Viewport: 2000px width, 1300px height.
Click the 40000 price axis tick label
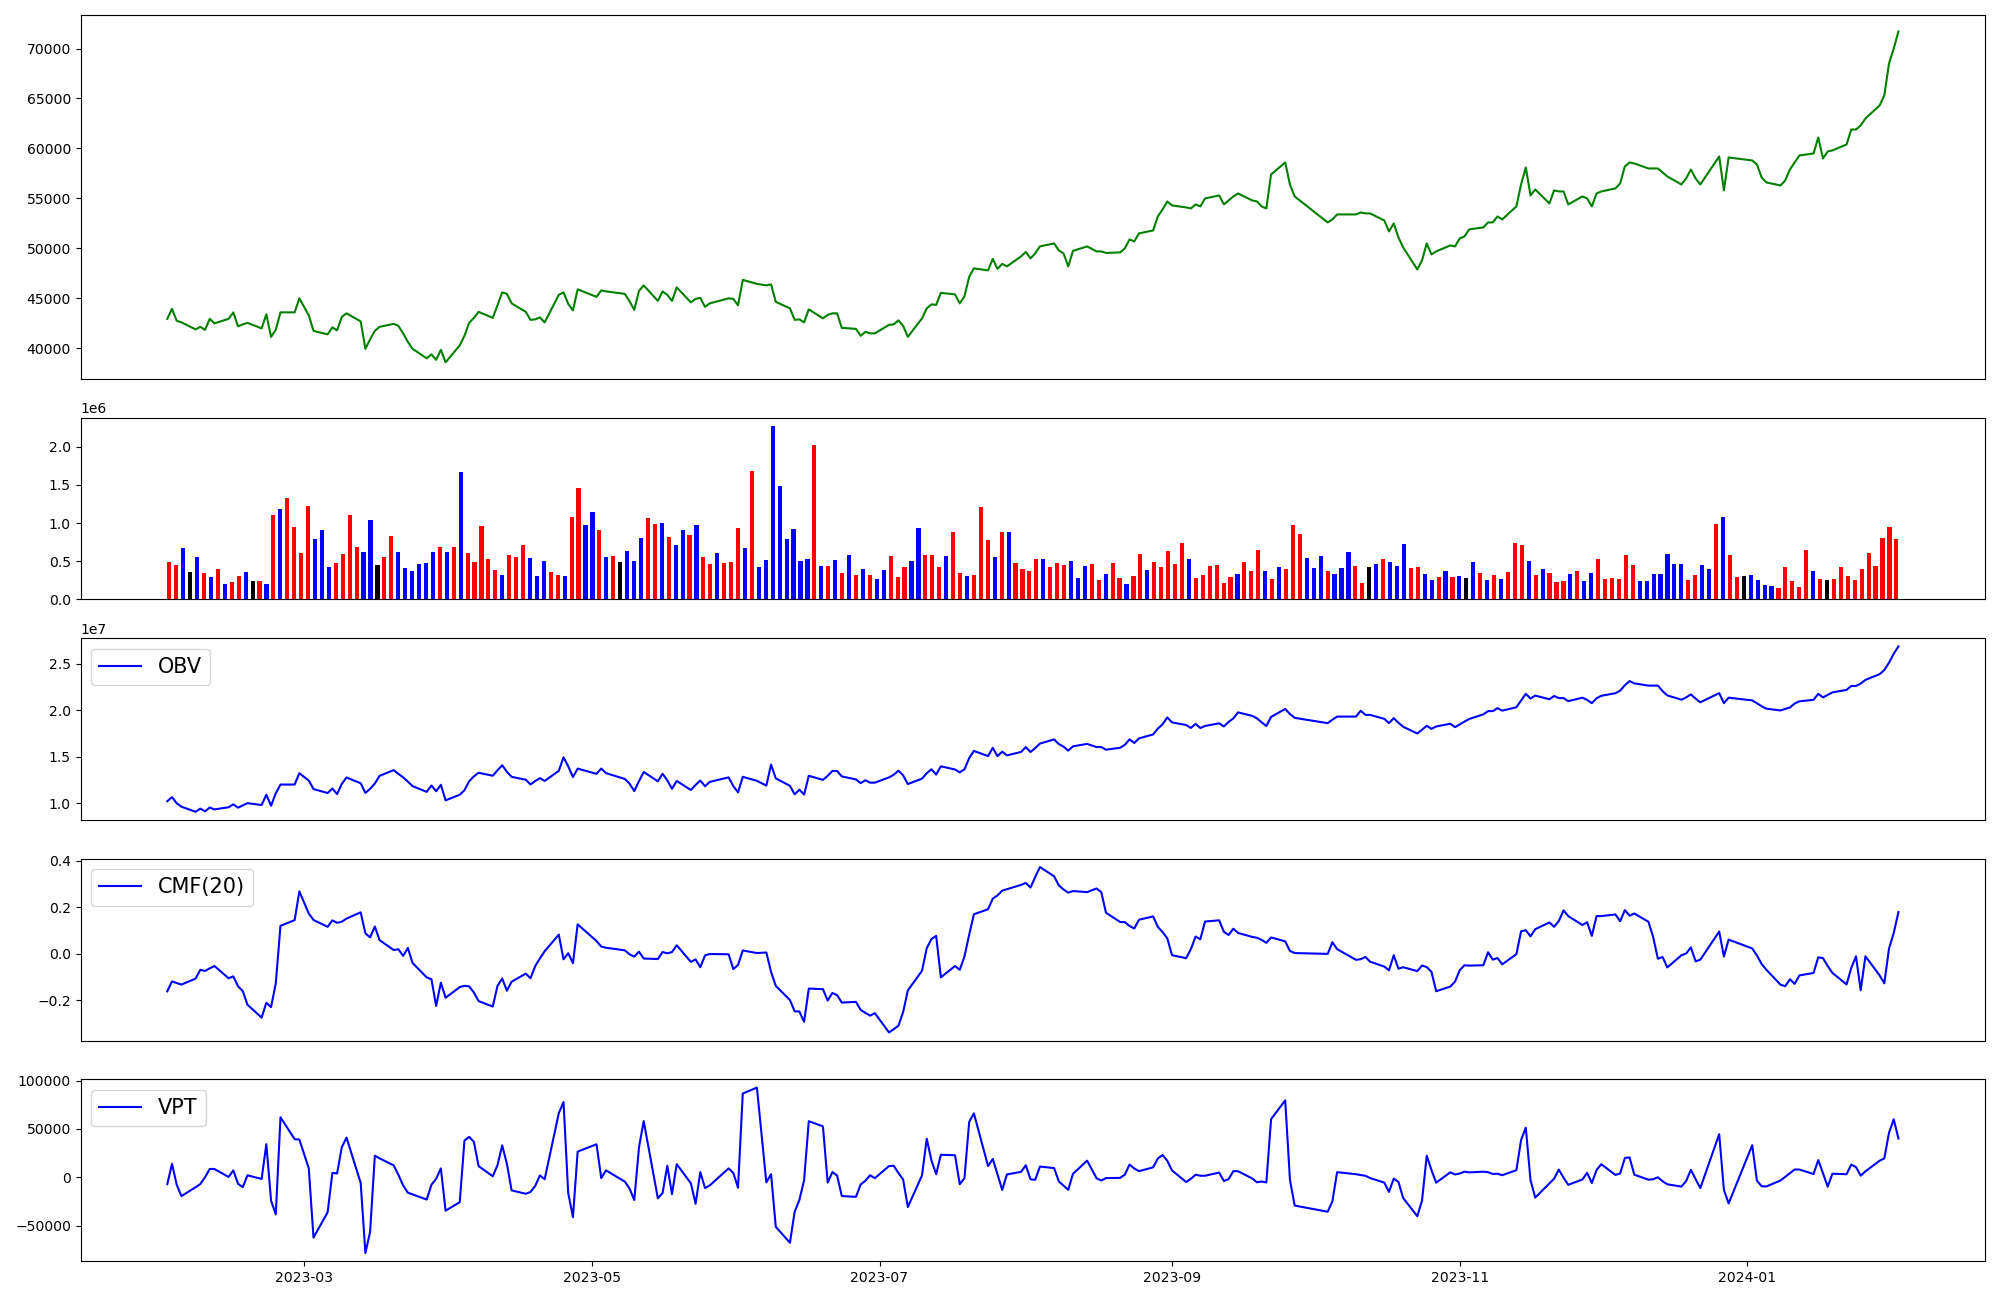click(46, 349)
